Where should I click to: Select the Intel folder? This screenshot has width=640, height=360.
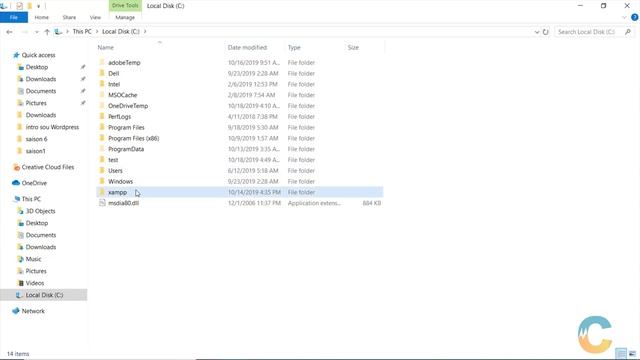coord(114,84)
